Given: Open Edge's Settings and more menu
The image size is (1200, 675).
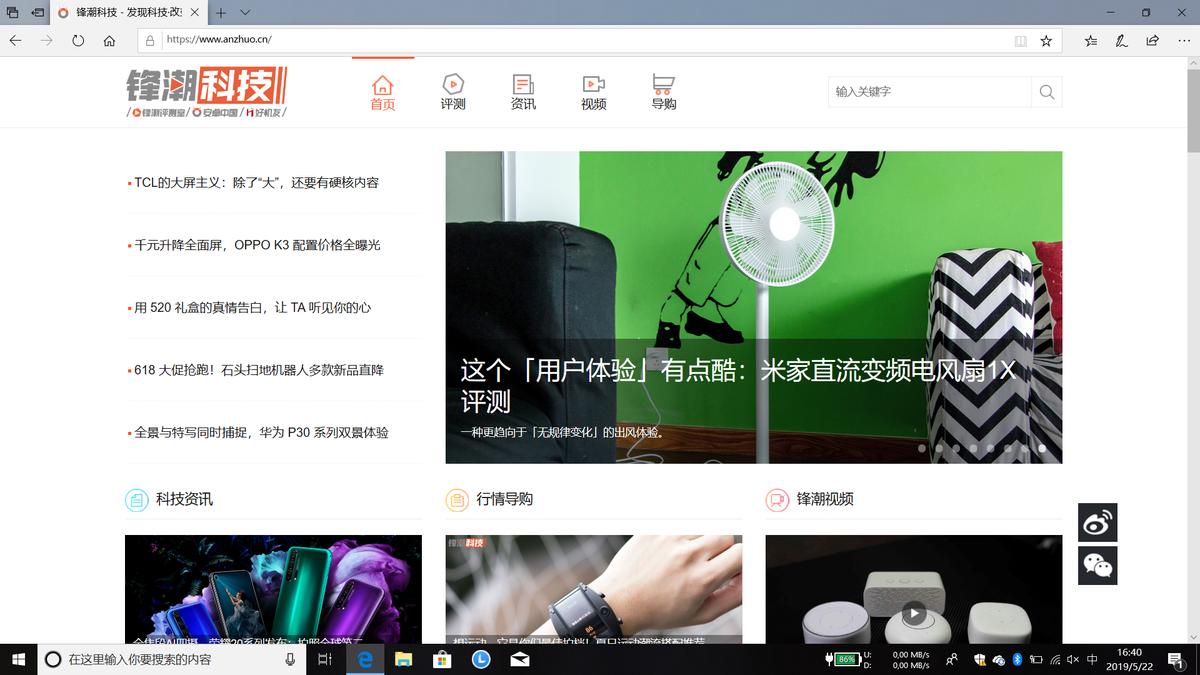Looking at the screenshot, I should point(1186,41).
